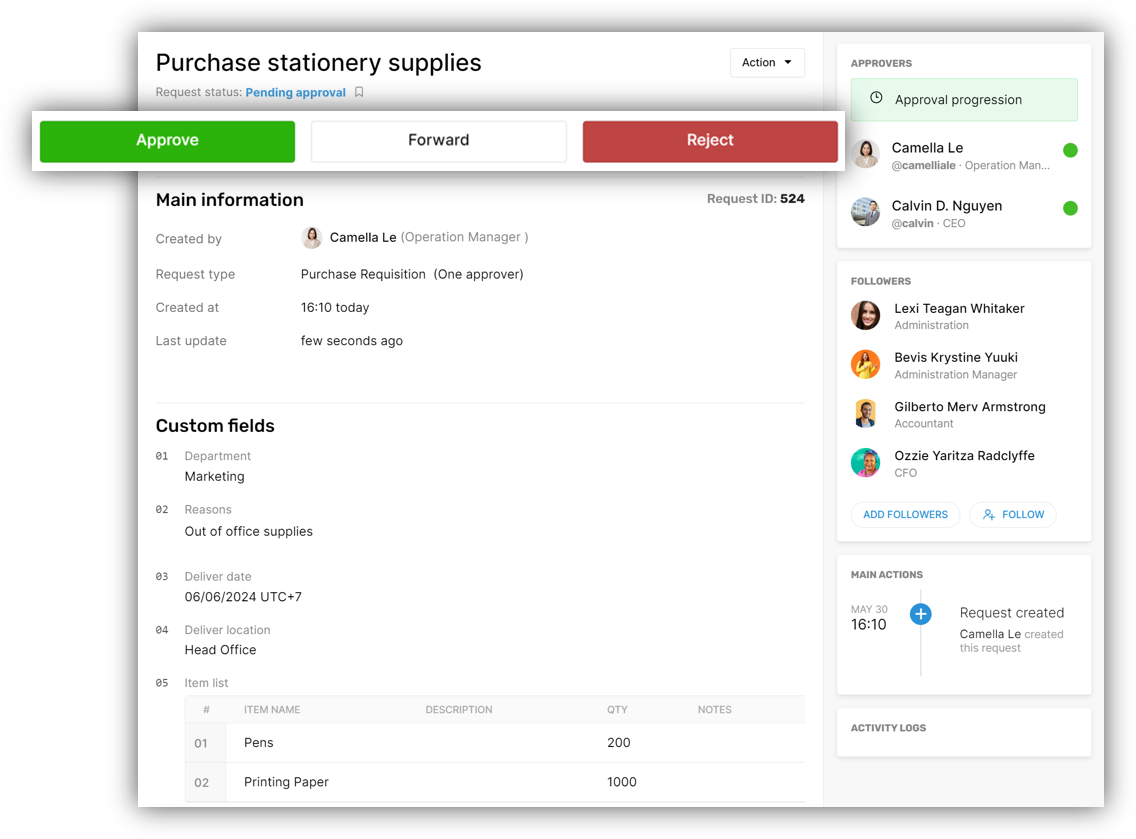Click Bevis Krystine Yuuki's avatar
The height and width of the screenshot is (839, 1136).
click(866, 364)
